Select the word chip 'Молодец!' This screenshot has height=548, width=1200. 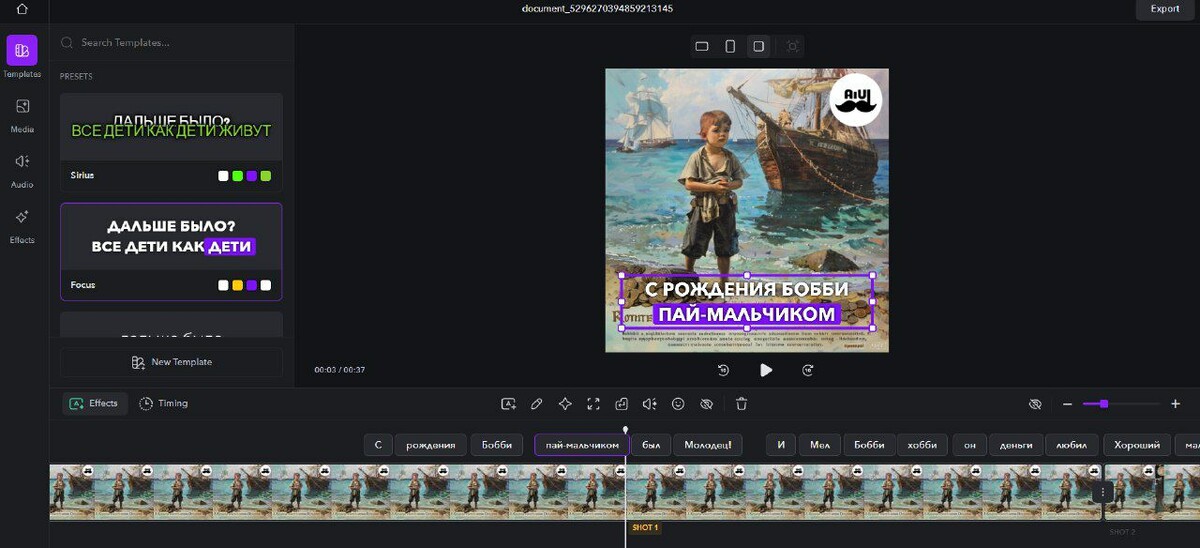pyautogui.click(x=708, y=445)
